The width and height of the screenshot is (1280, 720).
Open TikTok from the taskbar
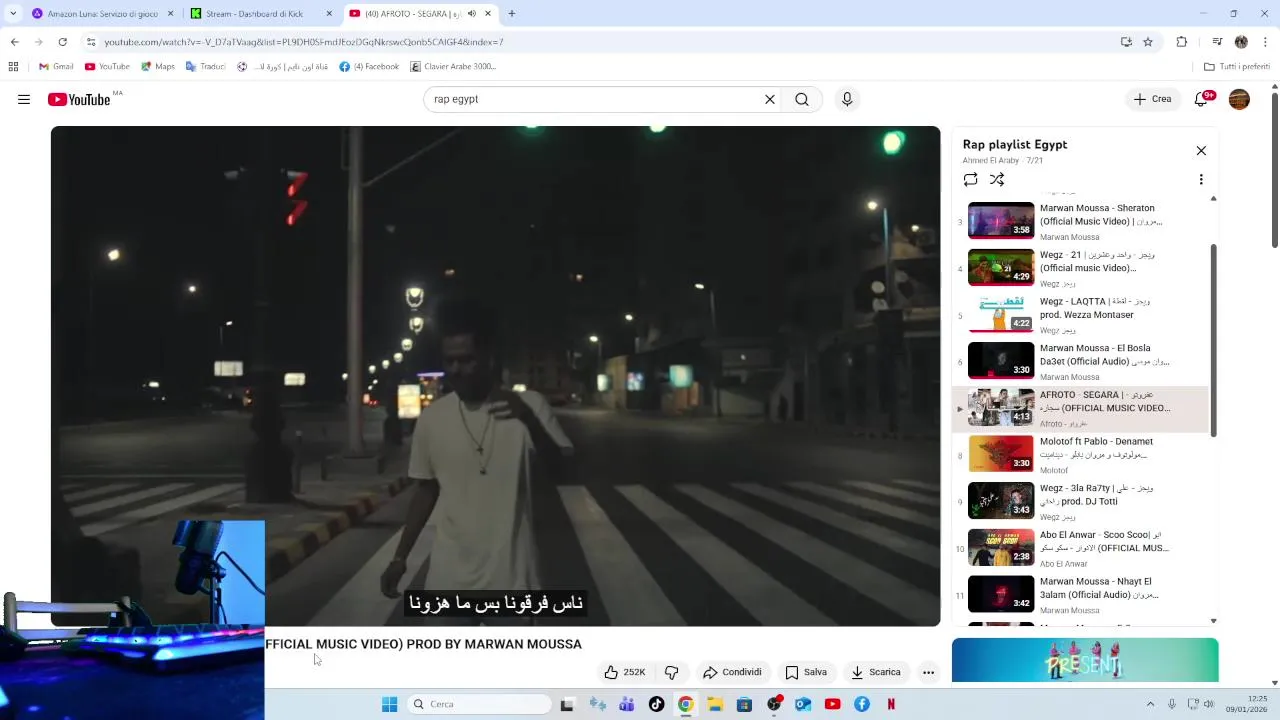656,704
